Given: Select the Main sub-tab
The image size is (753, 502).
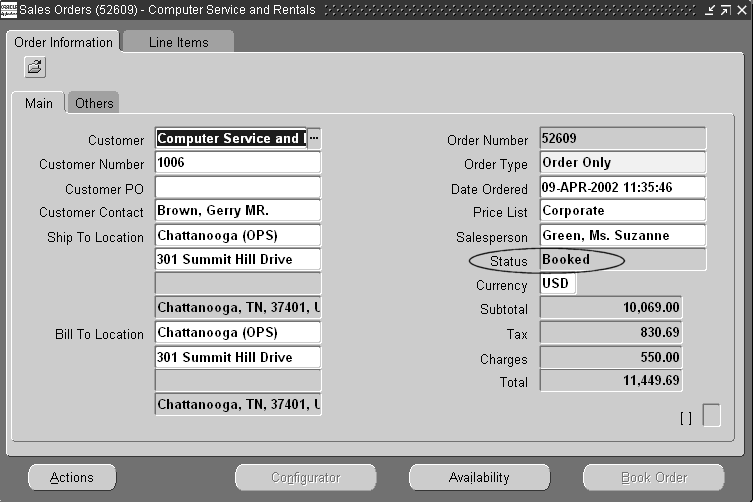Looking at the screenshot, I should 38,103.
